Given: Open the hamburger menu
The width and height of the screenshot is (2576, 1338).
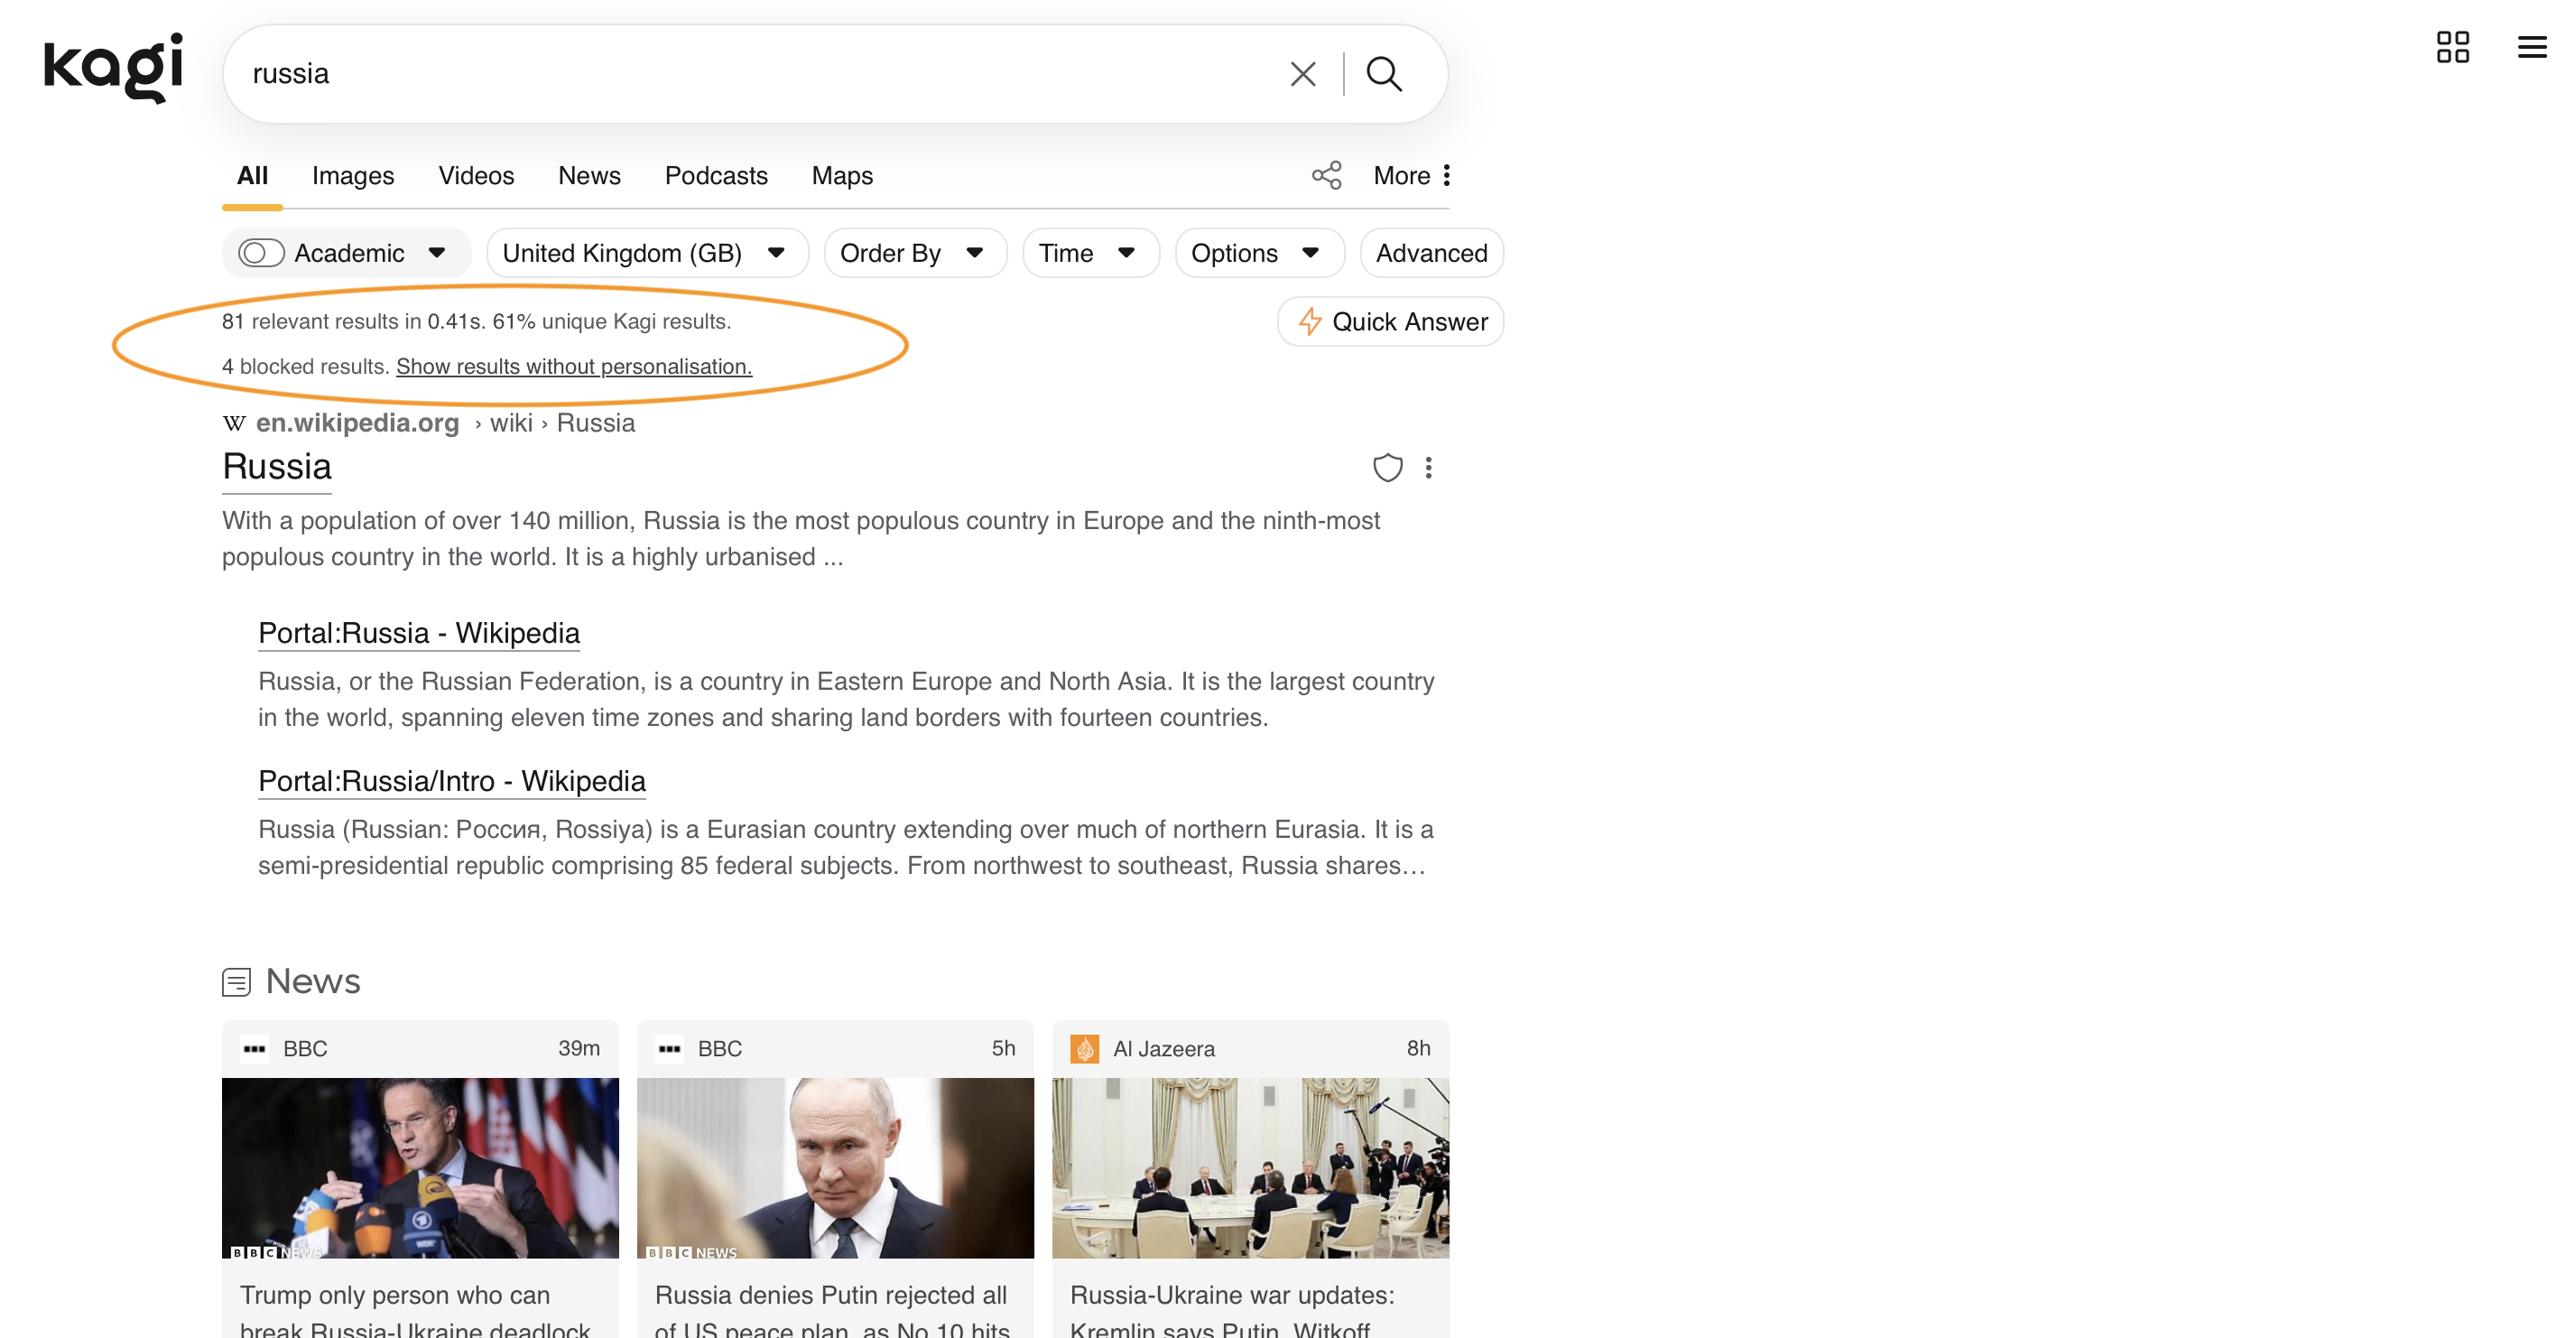Looking at the screenshot, I should pos(2531,47).
